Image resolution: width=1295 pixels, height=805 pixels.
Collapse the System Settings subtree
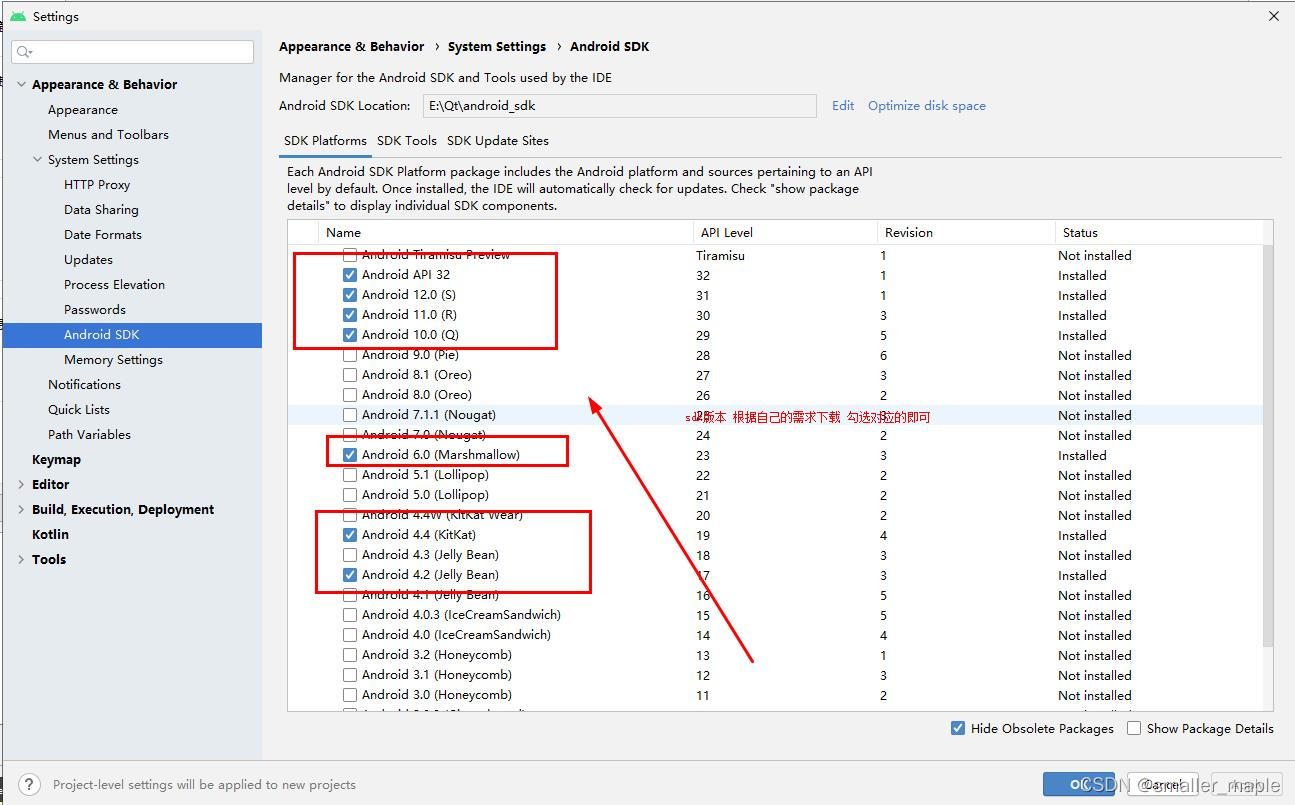point(38,159)
